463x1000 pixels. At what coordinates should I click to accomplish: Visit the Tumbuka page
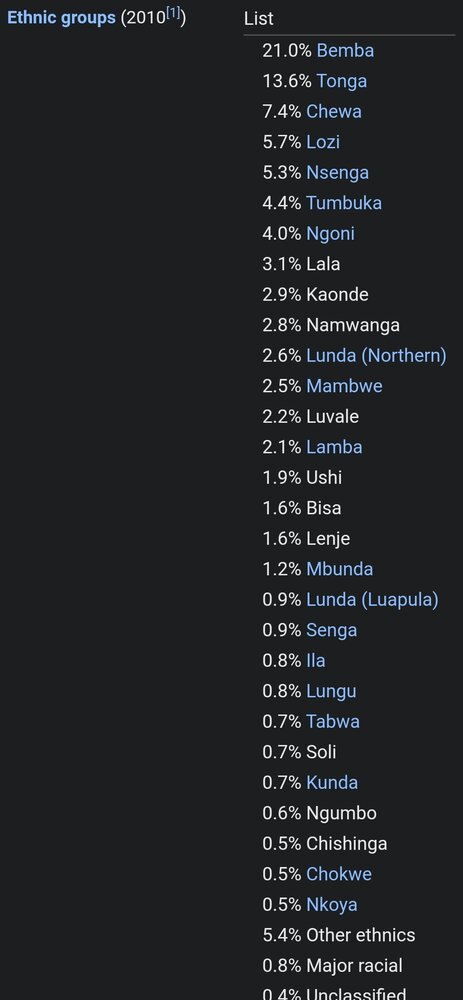[344, 203]
